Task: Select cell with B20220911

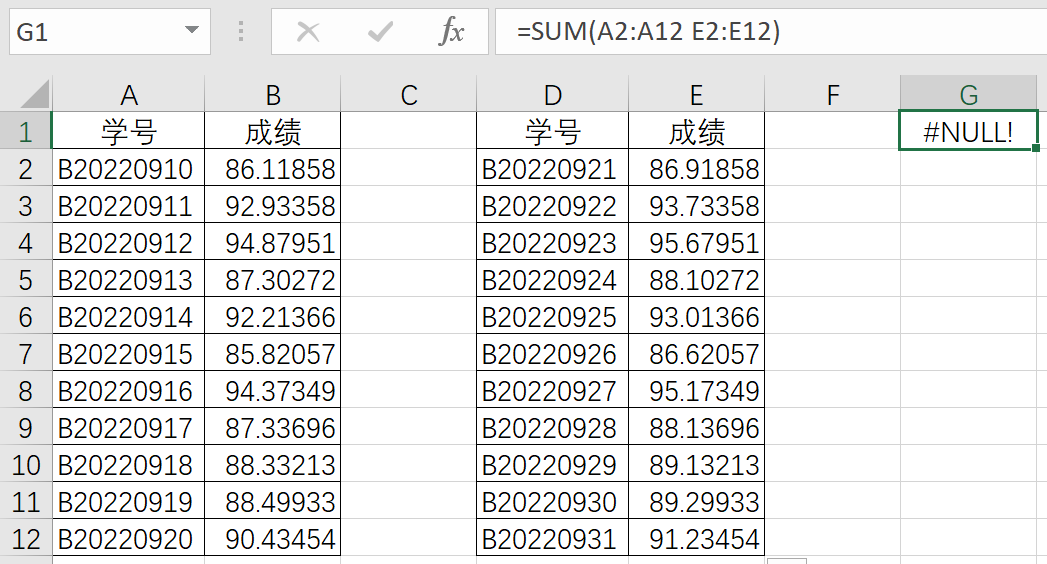Action: coord(129,205)
